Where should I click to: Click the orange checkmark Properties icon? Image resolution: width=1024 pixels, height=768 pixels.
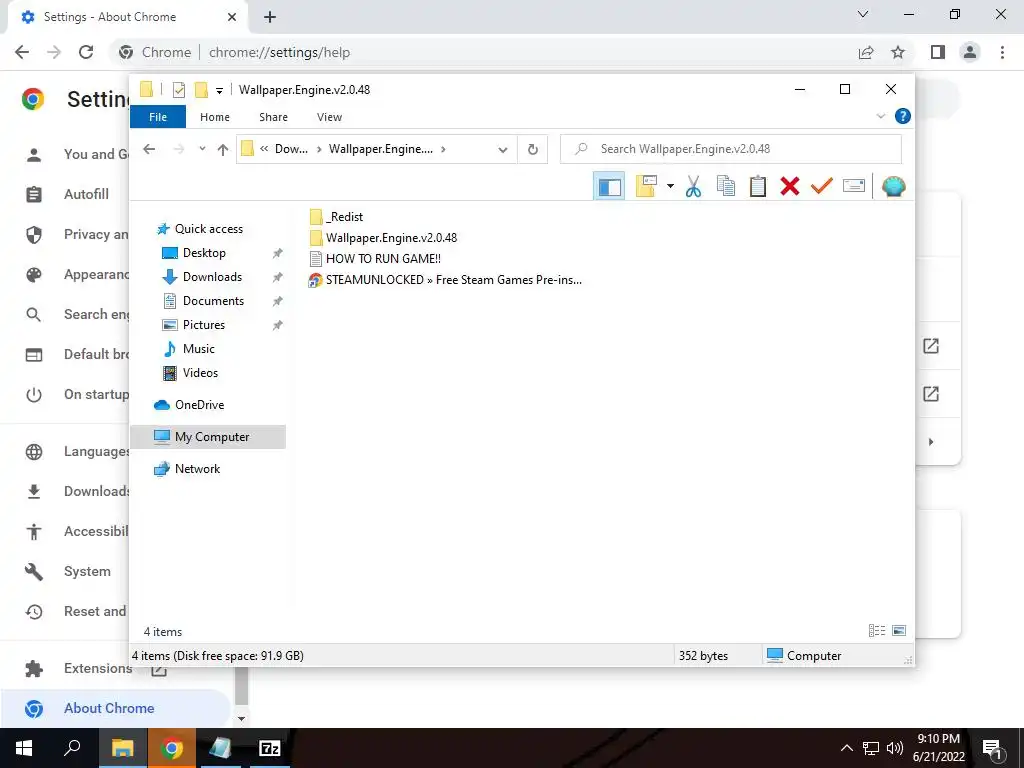coord(822,186)
